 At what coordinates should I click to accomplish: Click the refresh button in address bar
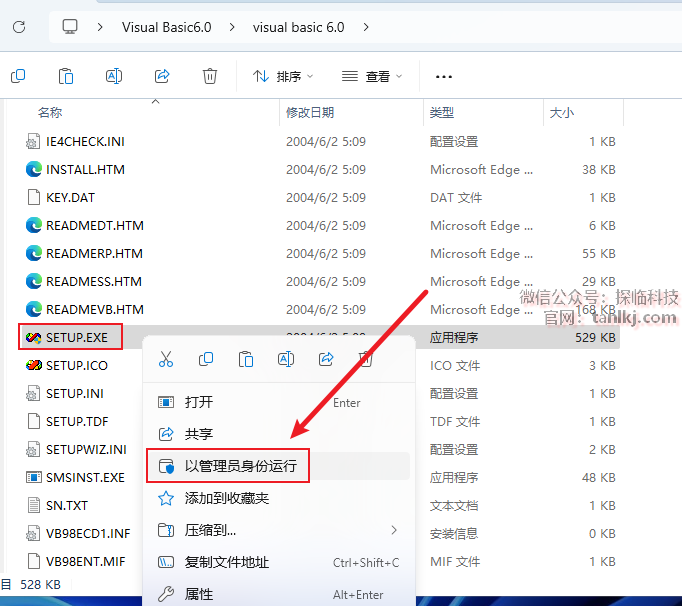19,27
